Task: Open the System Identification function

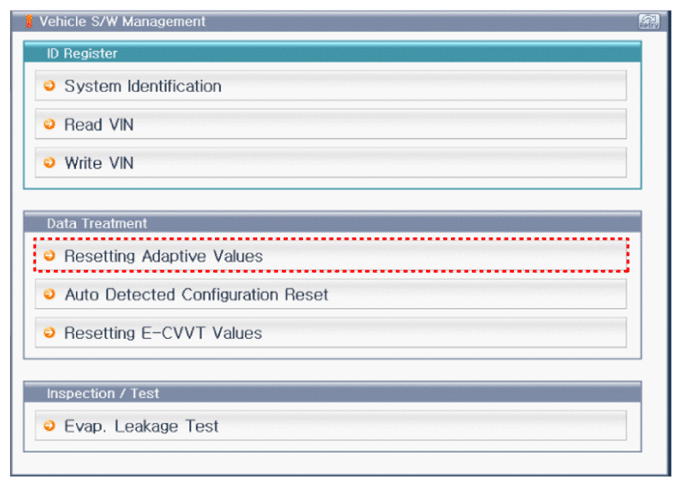Action: [143, 86]
